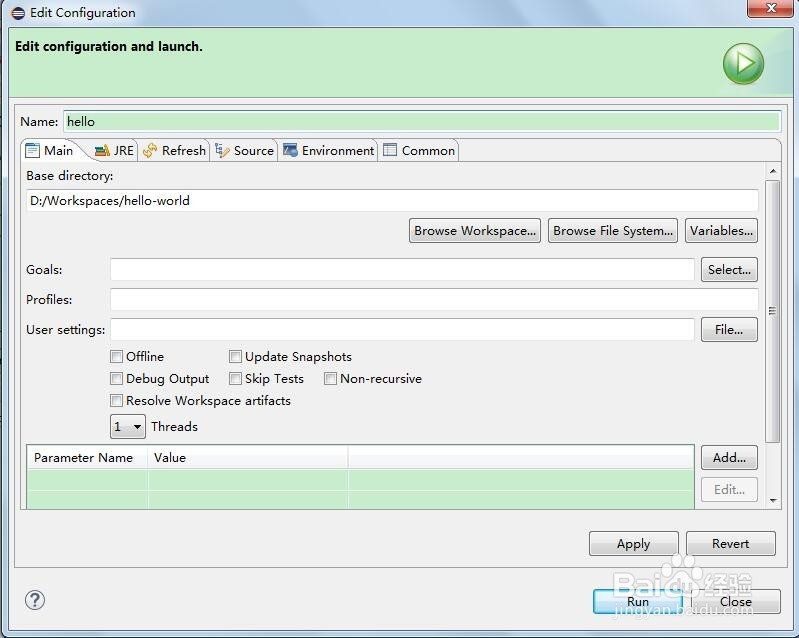Viewport: 799px width, 638px height.
Task: Click into the Goals input field
Action: [x=402, y=270]
